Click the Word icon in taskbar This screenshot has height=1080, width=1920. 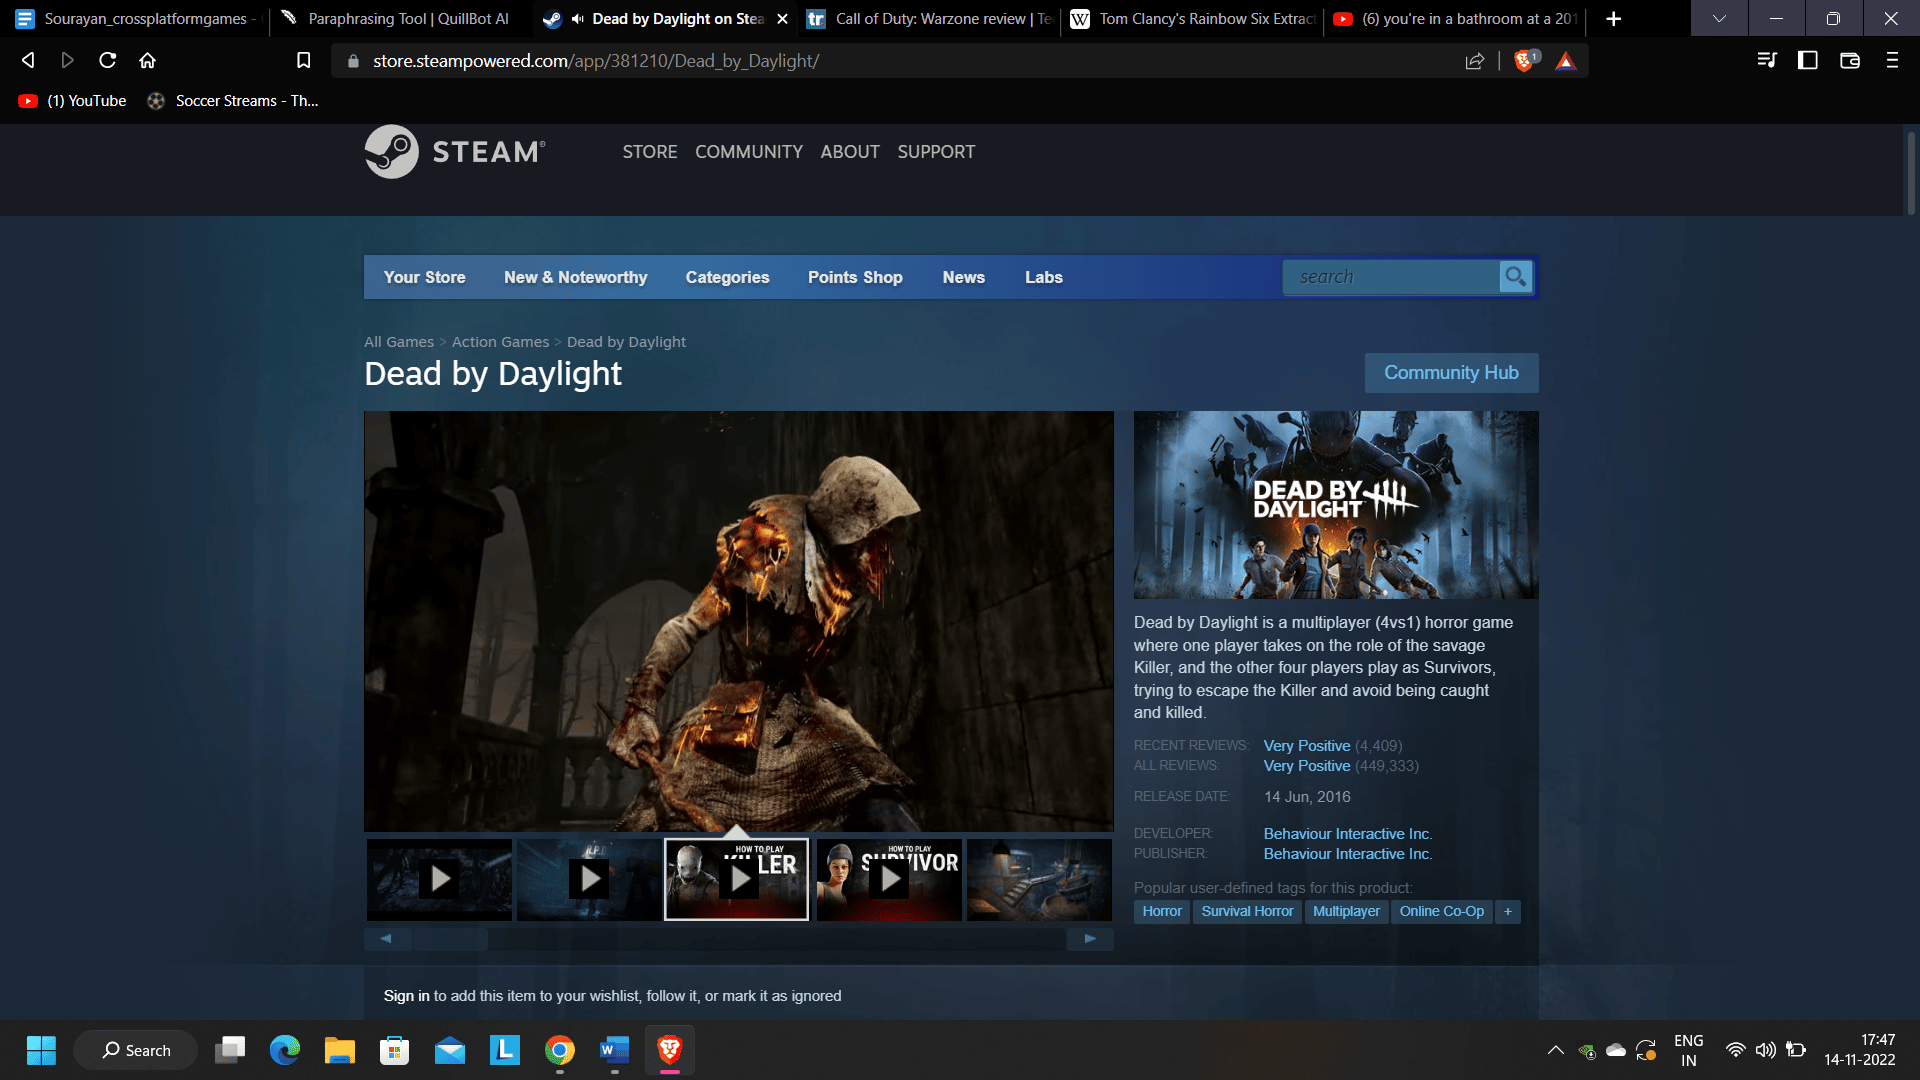click(613, 1050)
